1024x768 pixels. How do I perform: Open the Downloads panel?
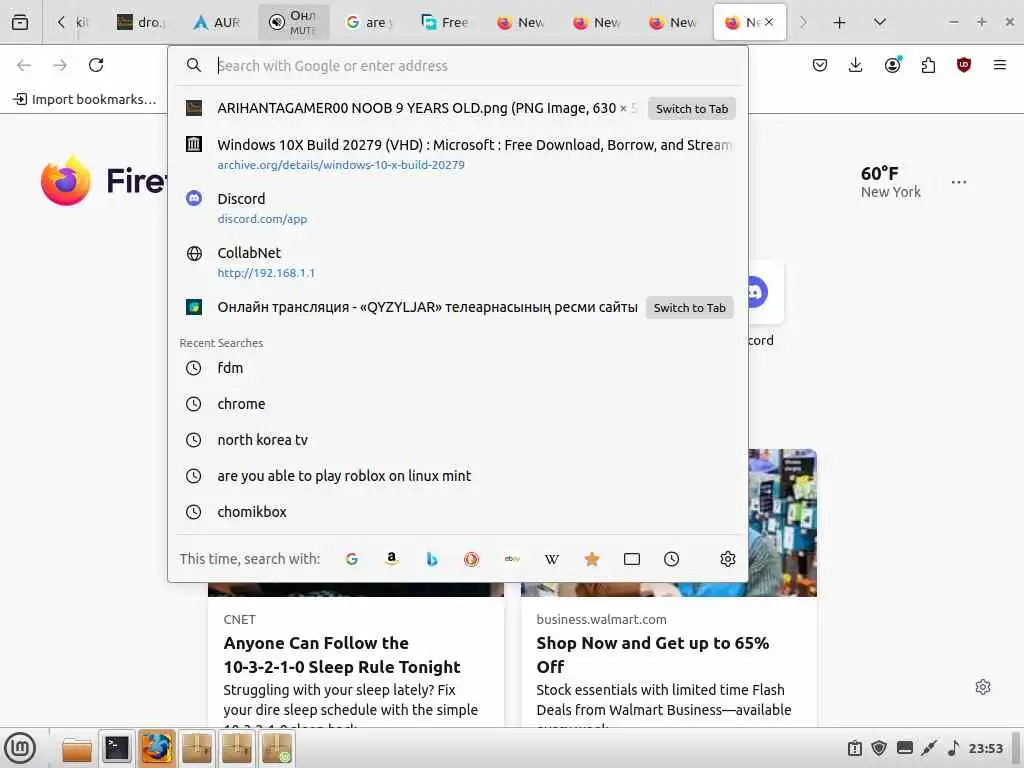[x=856, y=65]
